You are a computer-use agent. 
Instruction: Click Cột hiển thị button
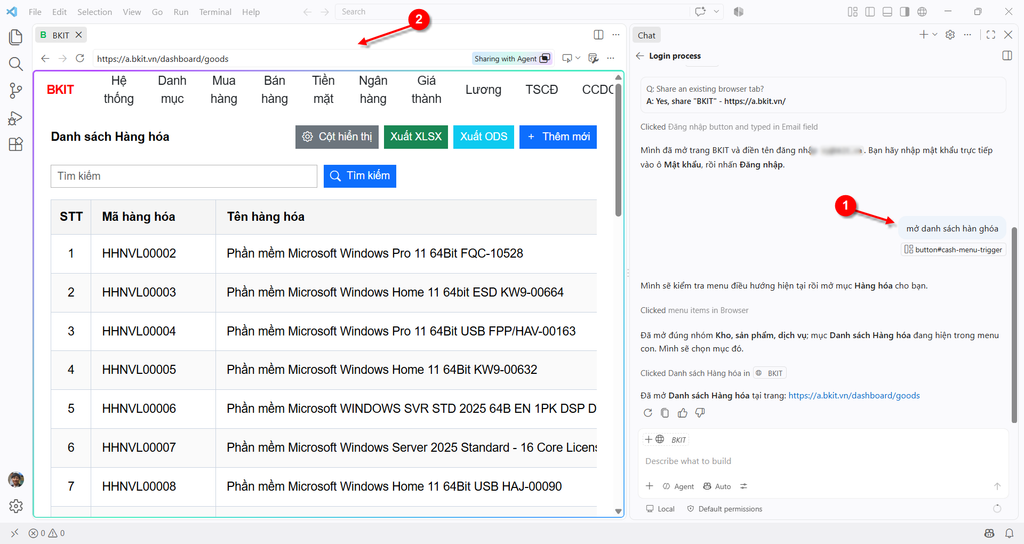point(337,136)
